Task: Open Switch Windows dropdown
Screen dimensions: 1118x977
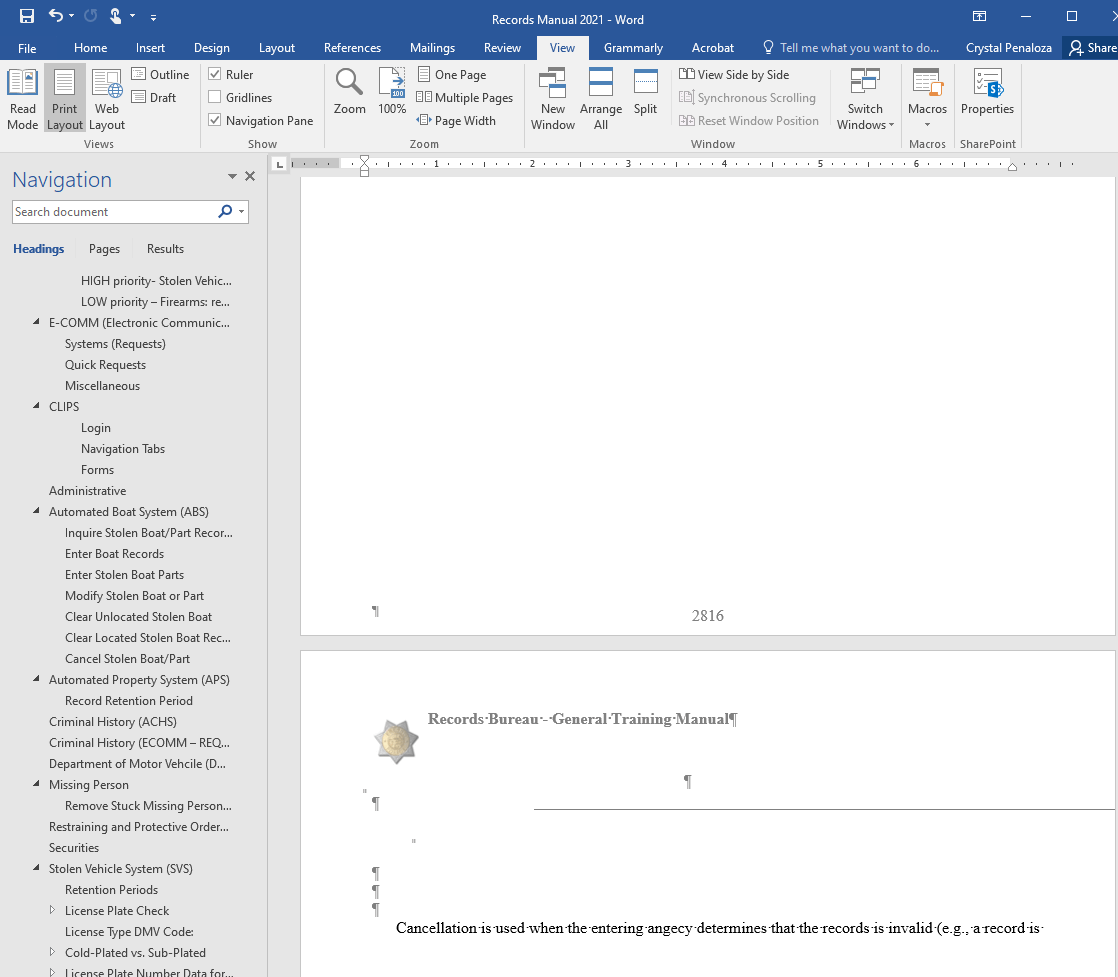Action: tap(865, 99)
